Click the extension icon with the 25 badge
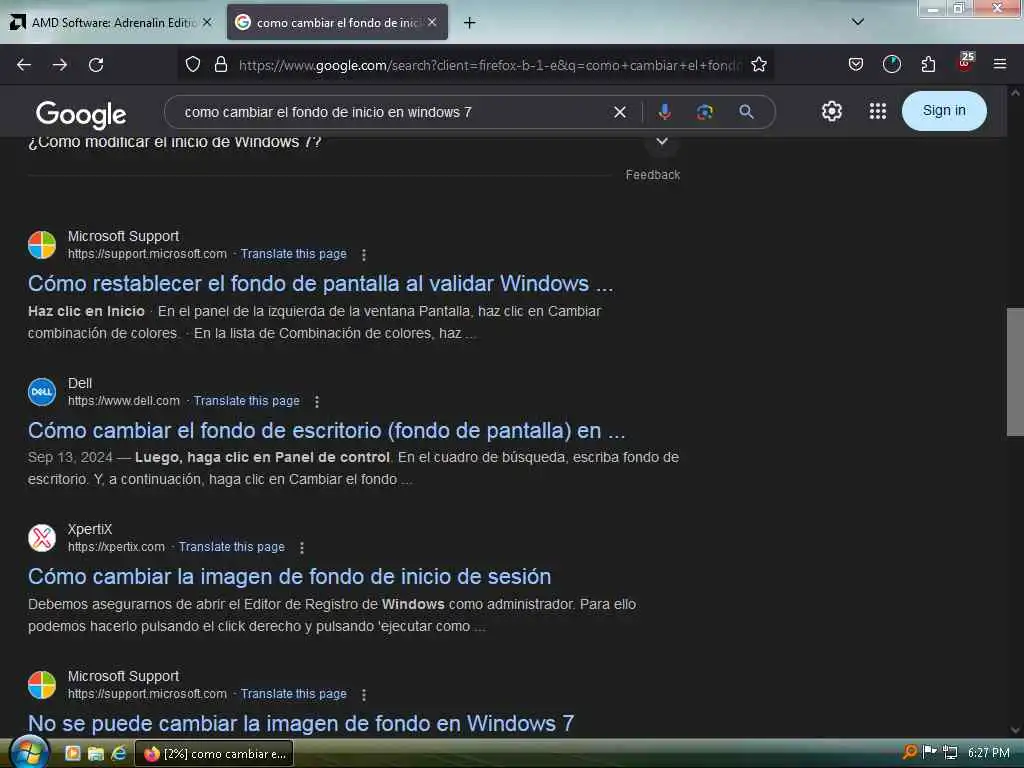 click(965, 62)
